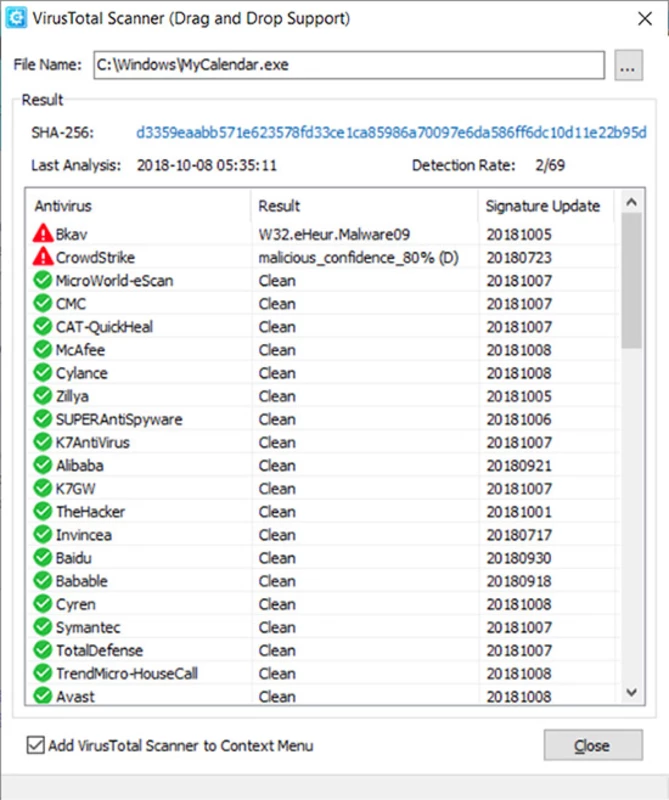Click signature date 20180930 for Baidu

pos(519,558)
